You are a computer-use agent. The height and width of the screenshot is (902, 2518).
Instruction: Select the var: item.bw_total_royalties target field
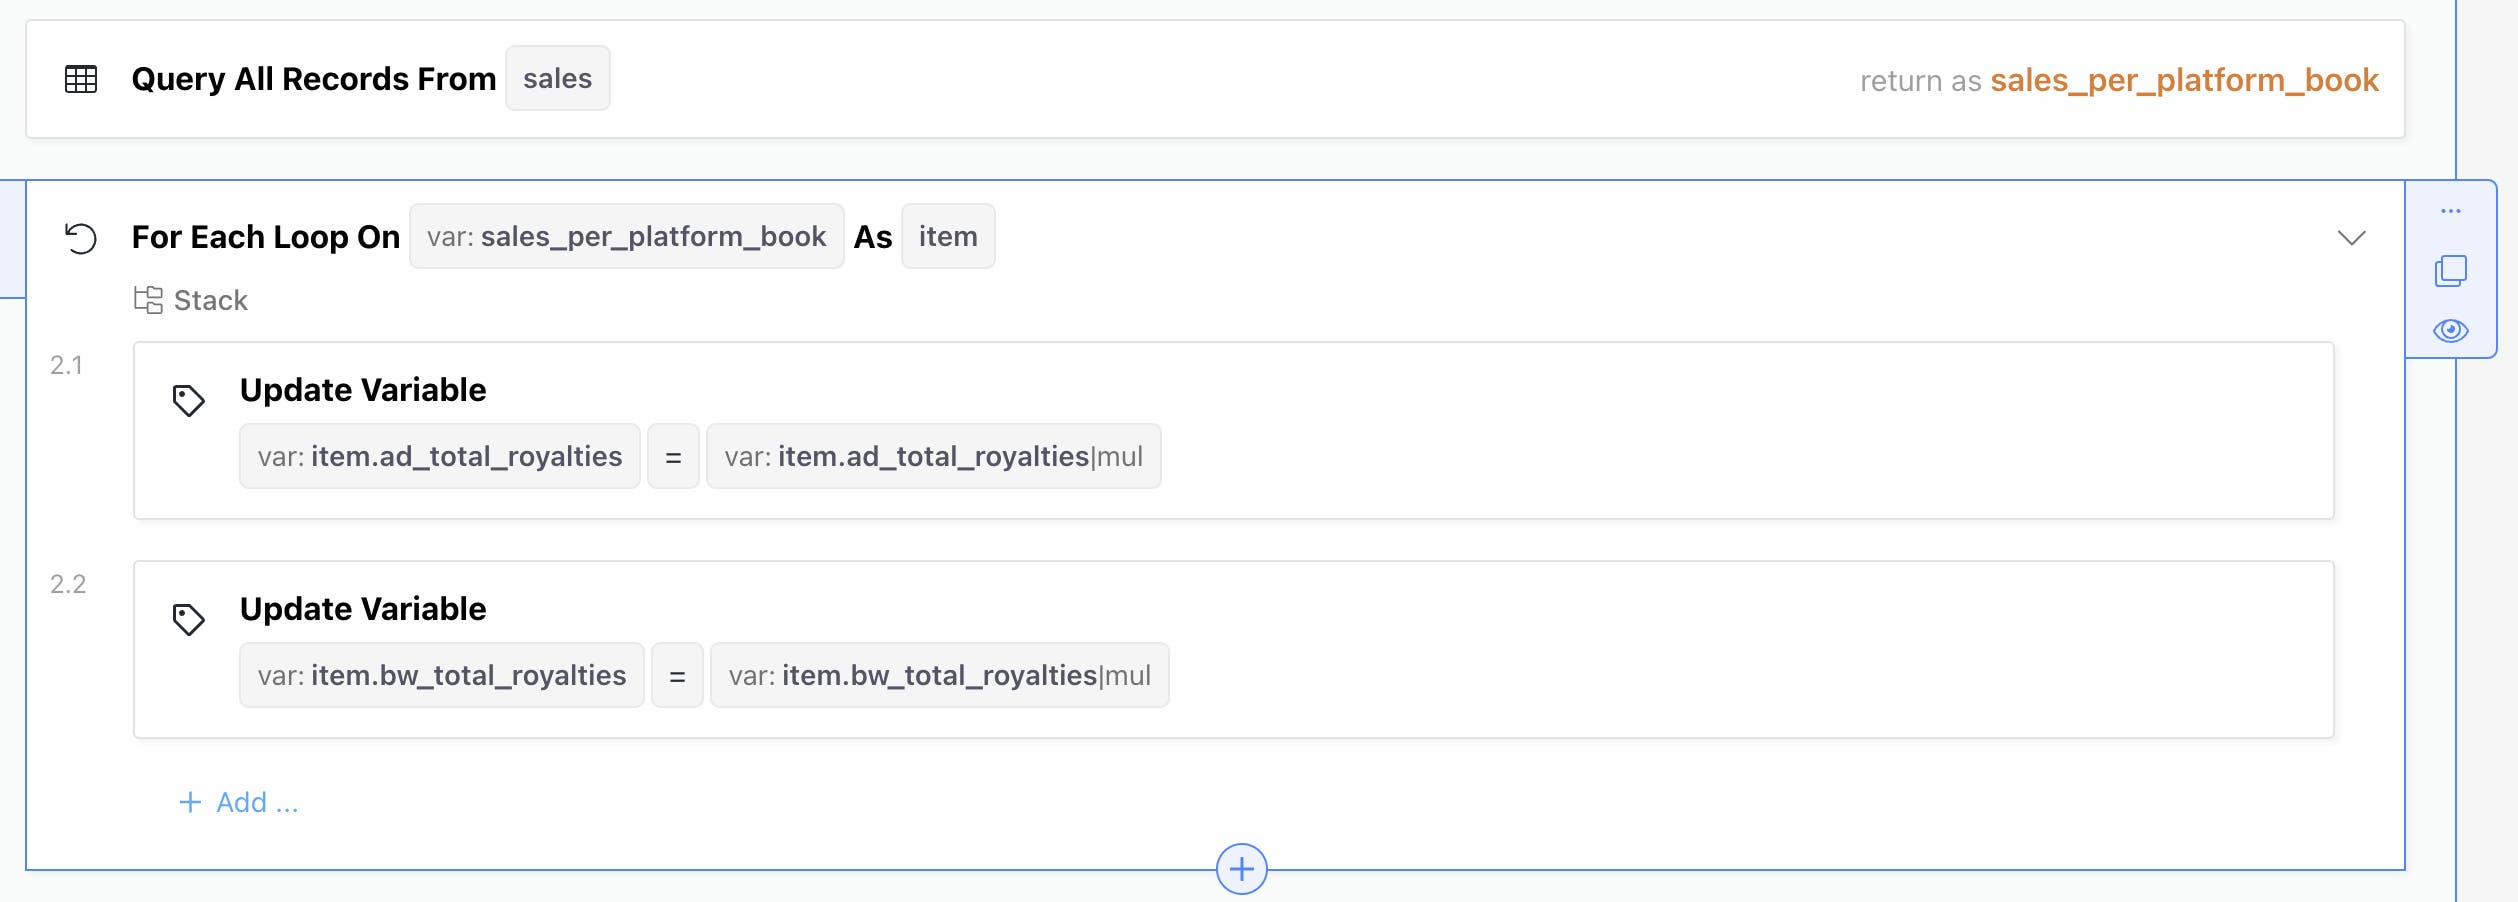tap(442, 676)
